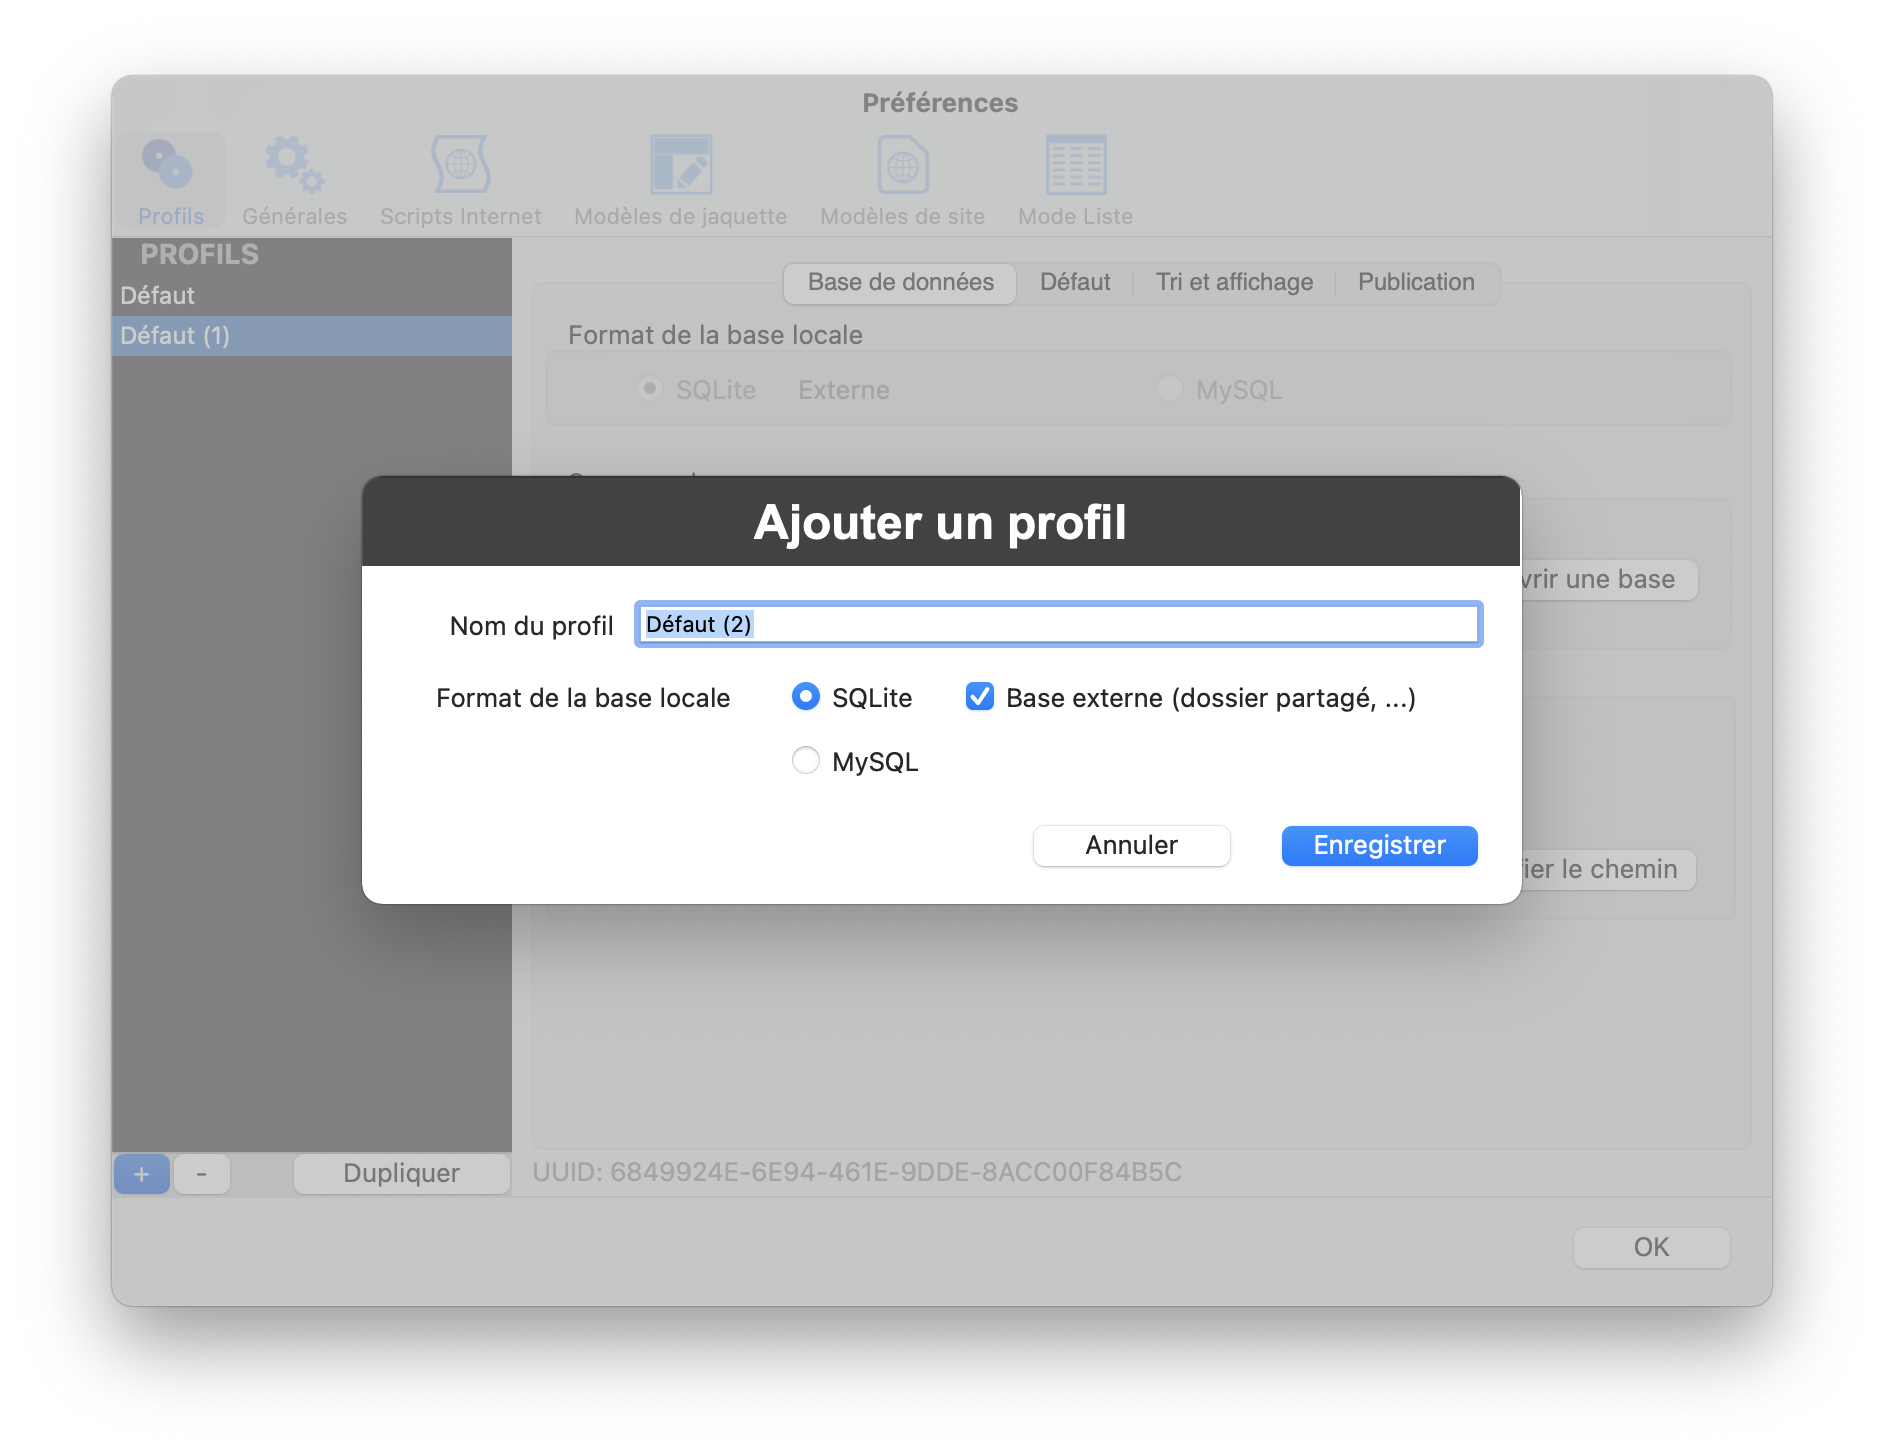Switch to the Tri et affichage tab
Viewport: 1884px width, 1454px height.
(1234, 283)
